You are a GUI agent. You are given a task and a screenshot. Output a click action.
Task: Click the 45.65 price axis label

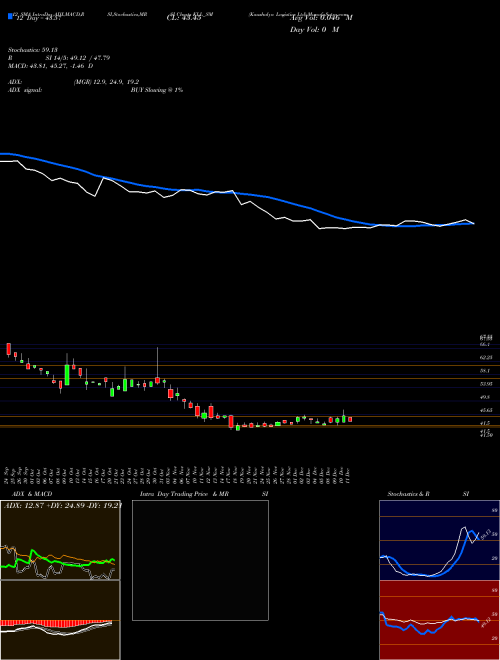486,410
